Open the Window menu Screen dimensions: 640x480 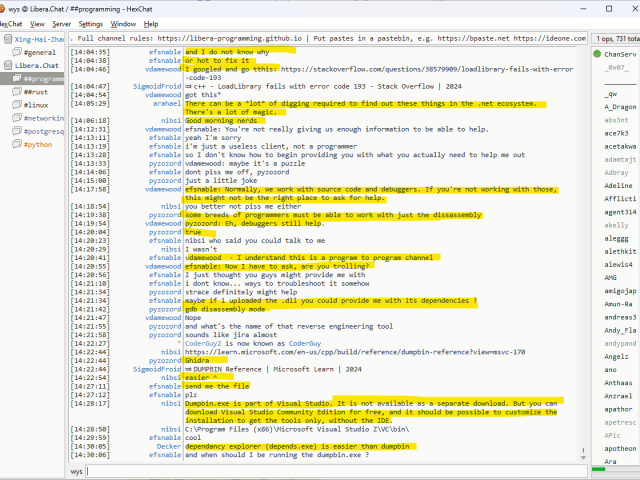[124, 23]
